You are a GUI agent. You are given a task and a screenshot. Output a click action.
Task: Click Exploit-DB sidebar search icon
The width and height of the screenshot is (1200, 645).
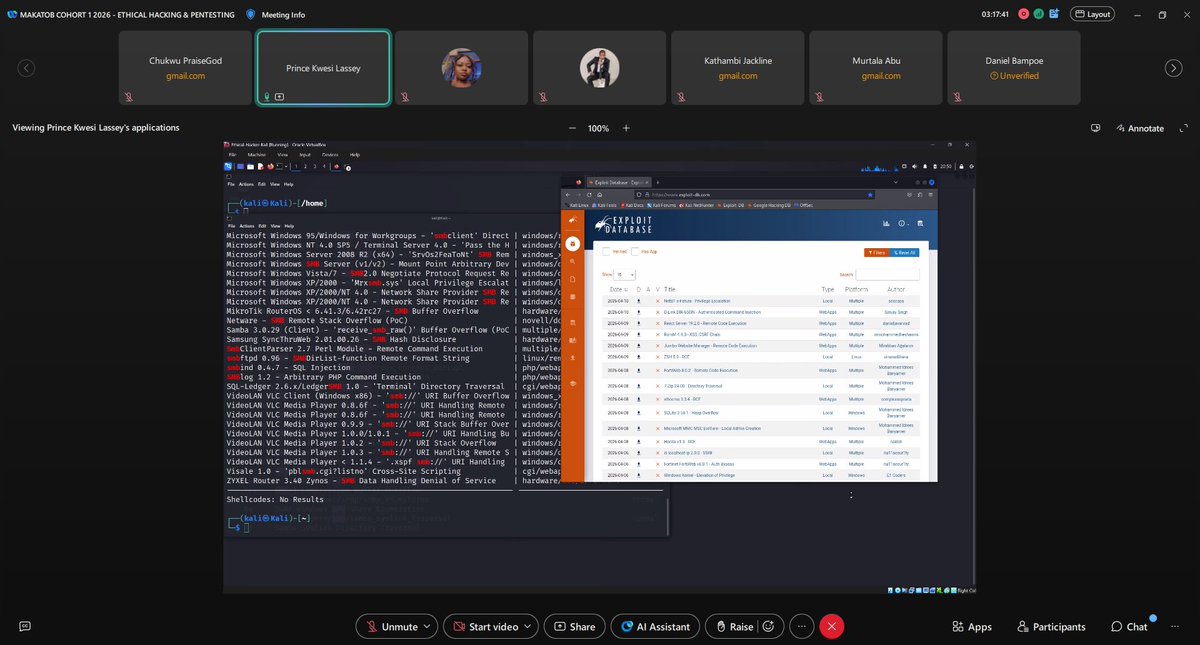[x=572, y=261]
